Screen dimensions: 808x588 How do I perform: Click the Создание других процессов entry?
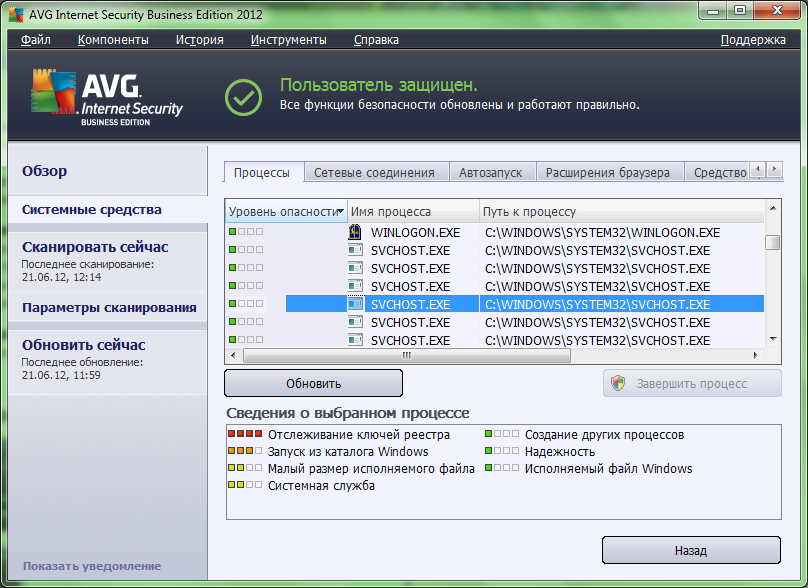pos(604,434)
